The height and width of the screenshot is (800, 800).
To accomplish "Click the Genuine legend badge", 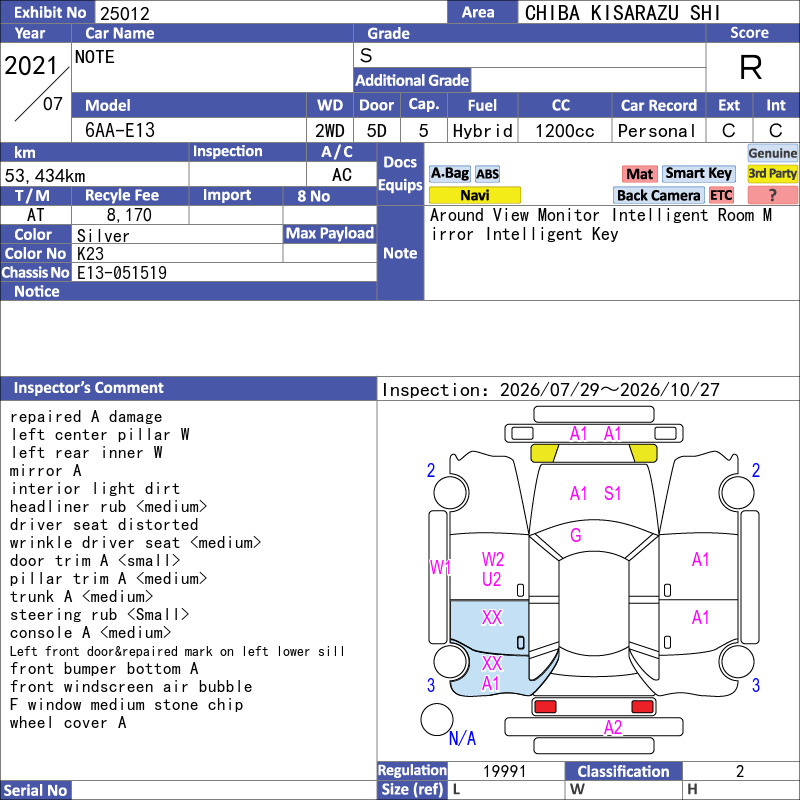I will (772, 153).
